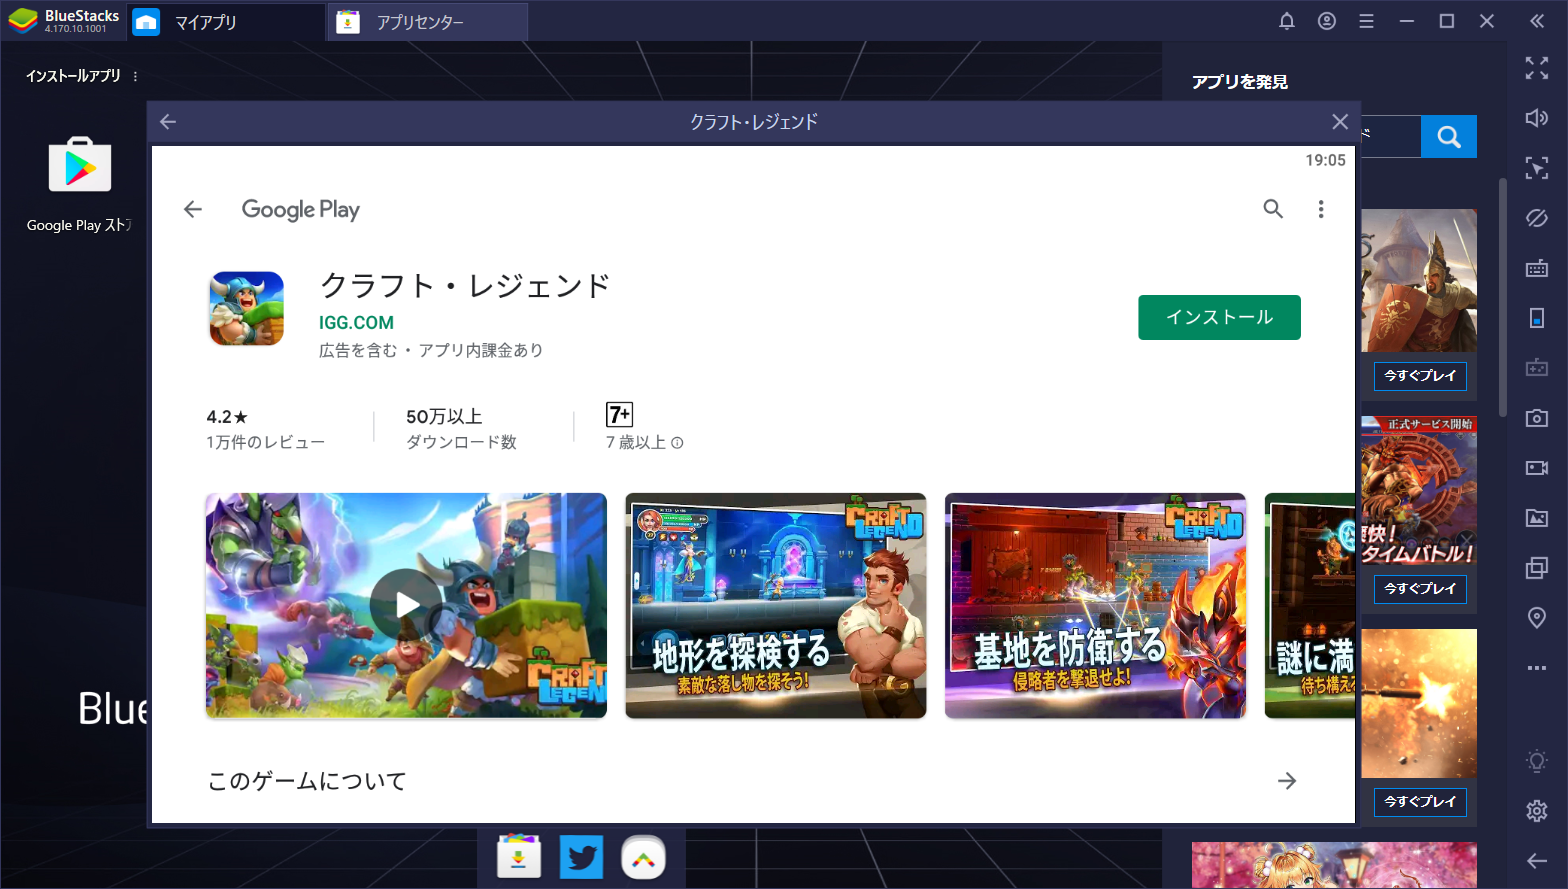The image size is (1568, 889).
Task: Open installed apps three-dot options
Action: tap(135, 76)
